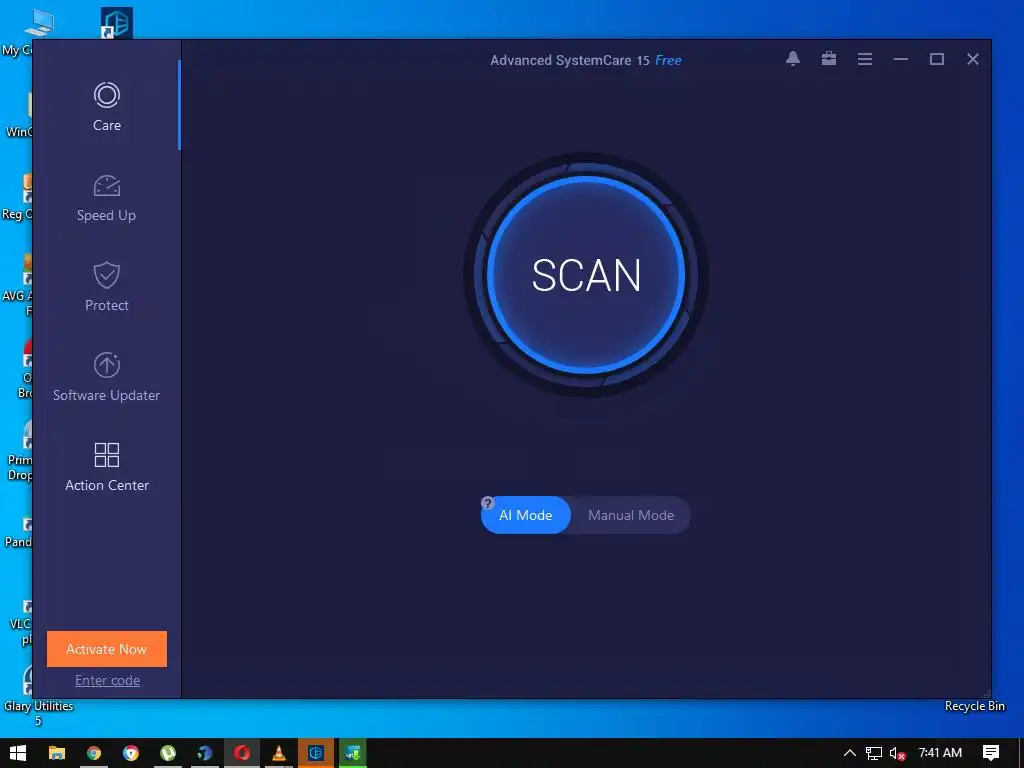1024x768 pixels.
Task: Open the Action Center section
Action: (106, 467)
